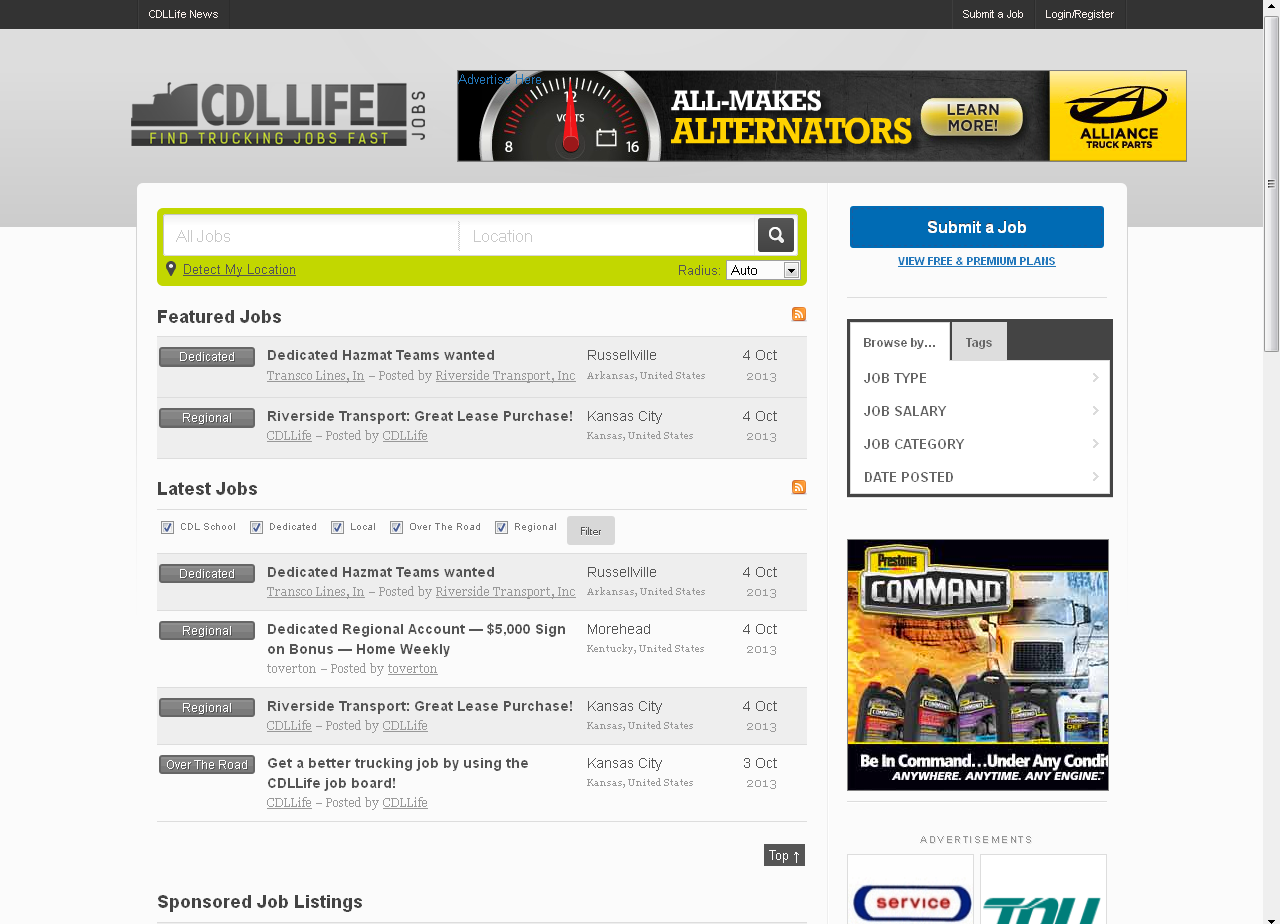Open the Featured Jobs RSS feed icon
This screenshot has height=924, width=1280.
(799, 314)
